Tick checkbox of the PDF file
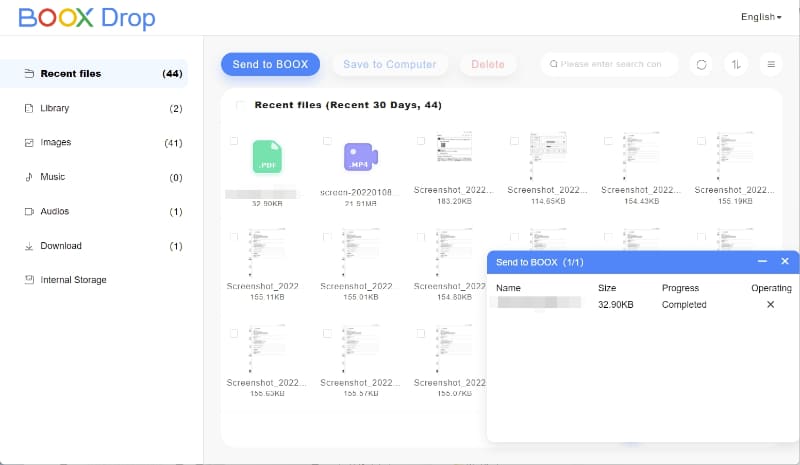This screenshot has width=800, height=465. pyautogui.click(x=234, y=141)
